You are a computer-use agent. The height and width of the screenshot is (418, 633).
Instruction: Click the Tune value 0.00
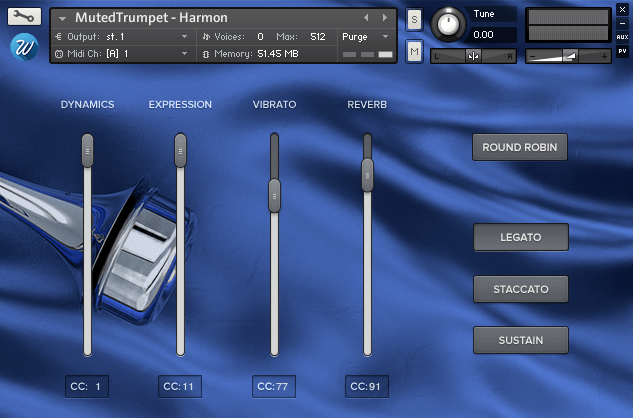483,35
